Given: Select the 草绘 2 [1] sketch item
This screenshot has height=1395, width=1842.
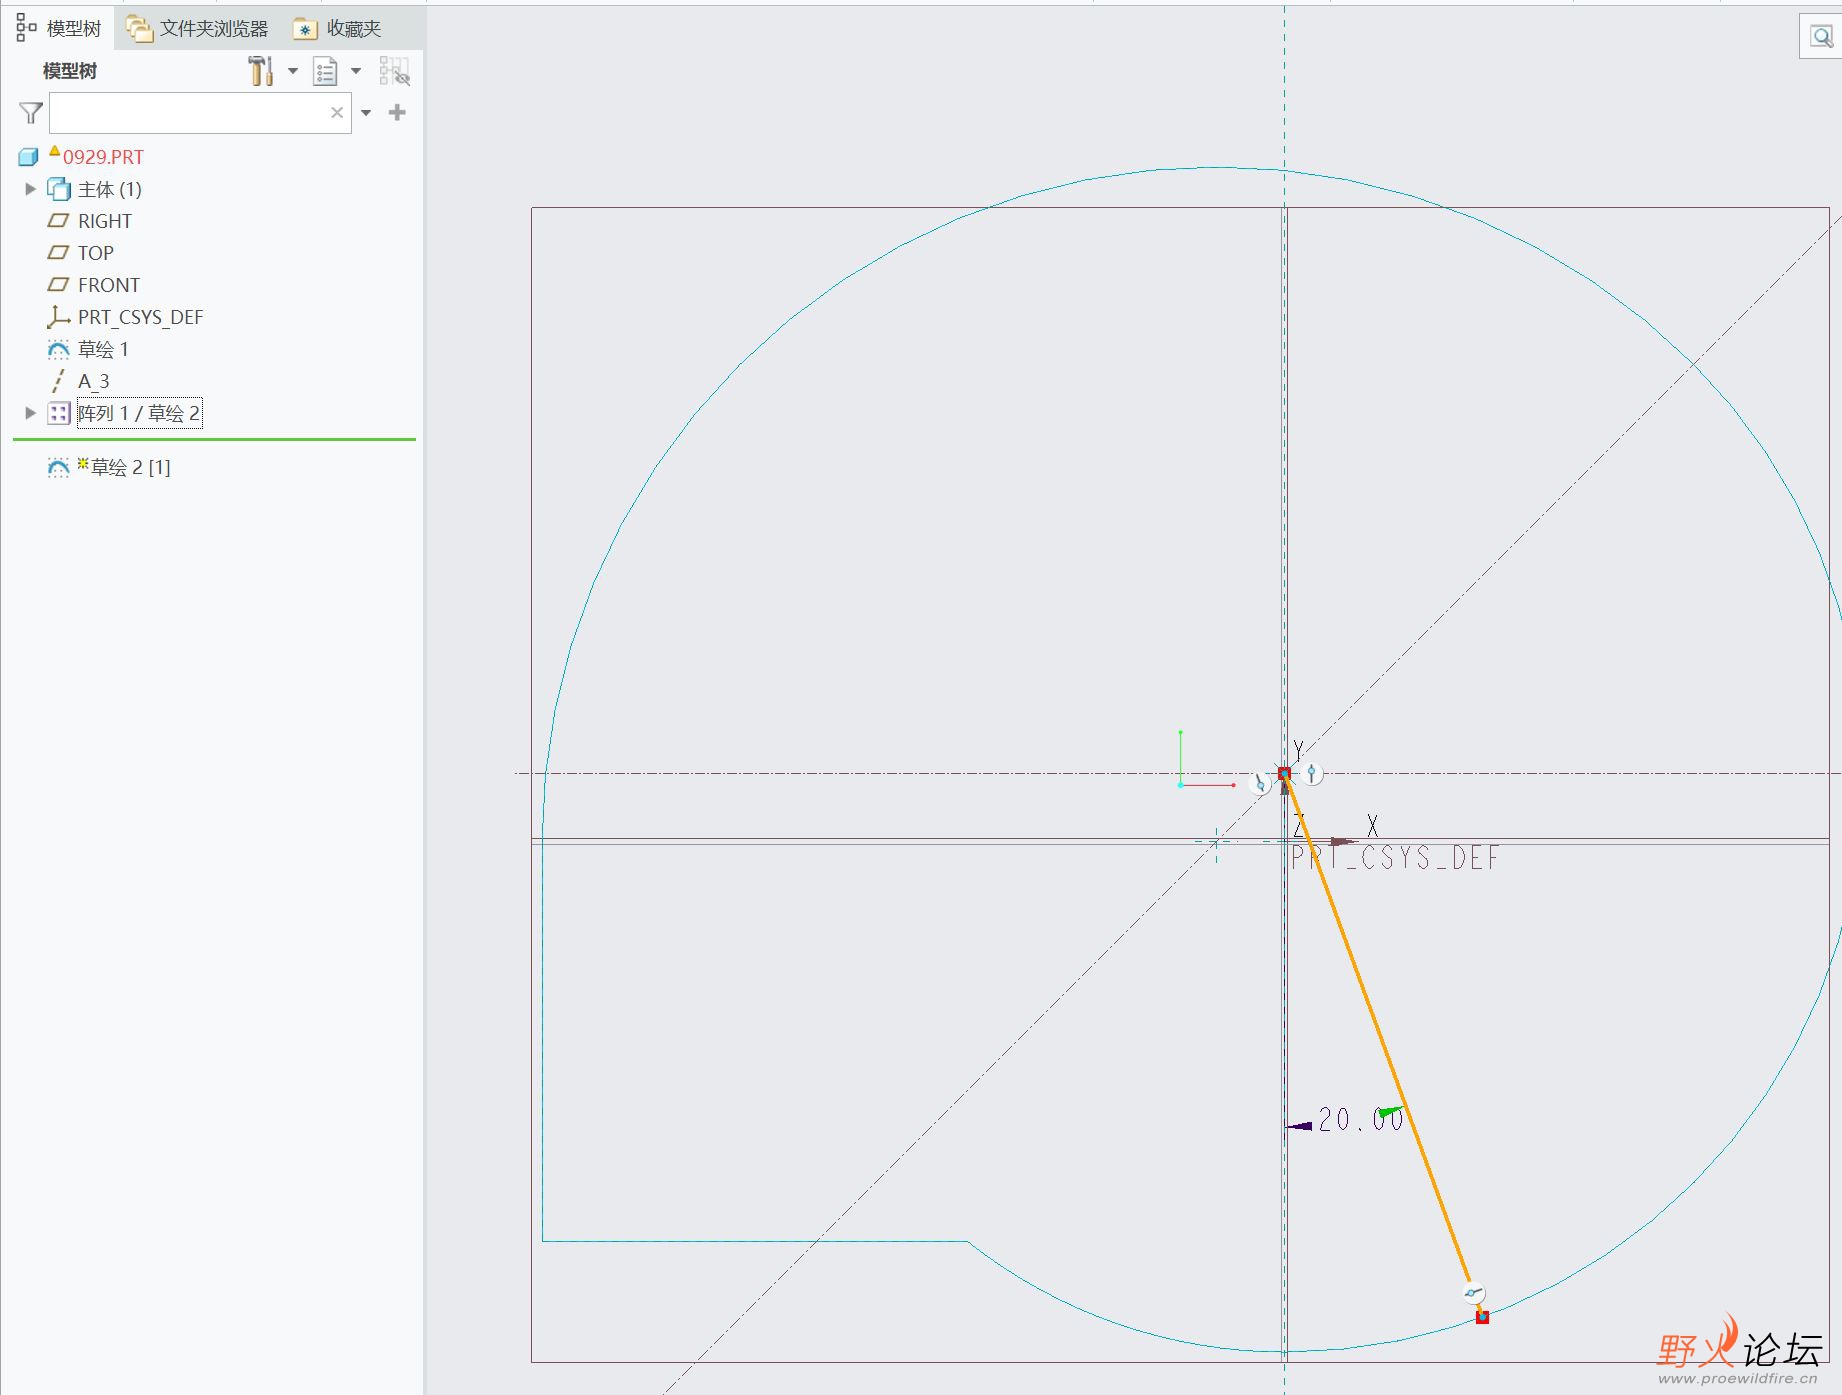Looking at the screenshot, I should click(131, 467).
